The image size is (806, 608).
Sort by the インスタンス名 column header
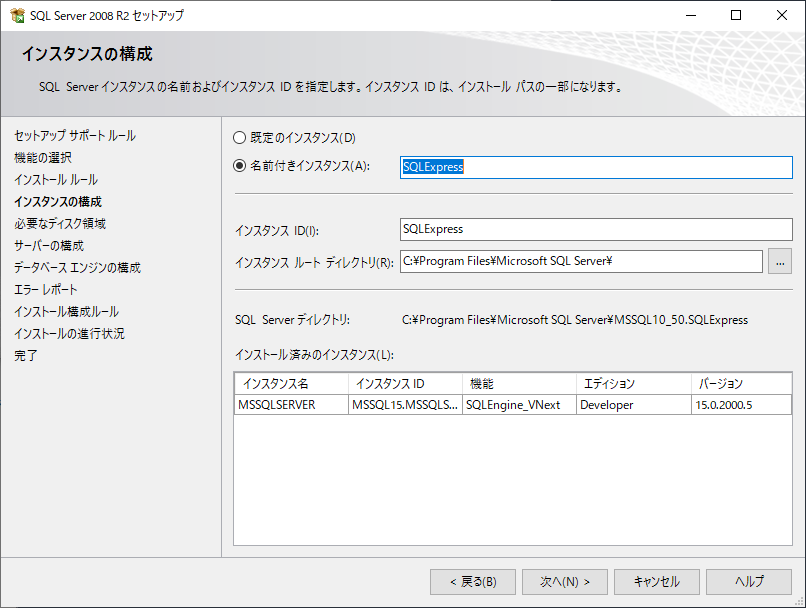point(291,384)
